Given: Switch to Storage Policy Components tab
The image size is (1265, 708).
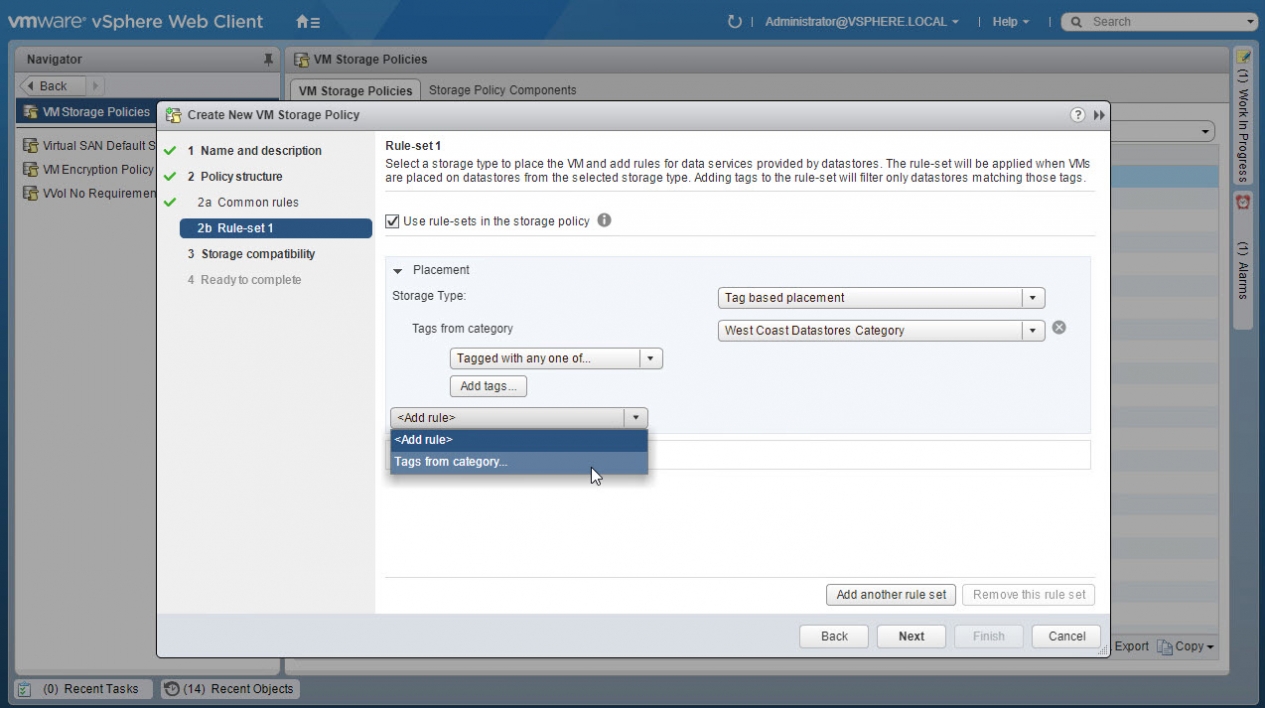Looking at the screenshot, I should (x=502, y=90).
